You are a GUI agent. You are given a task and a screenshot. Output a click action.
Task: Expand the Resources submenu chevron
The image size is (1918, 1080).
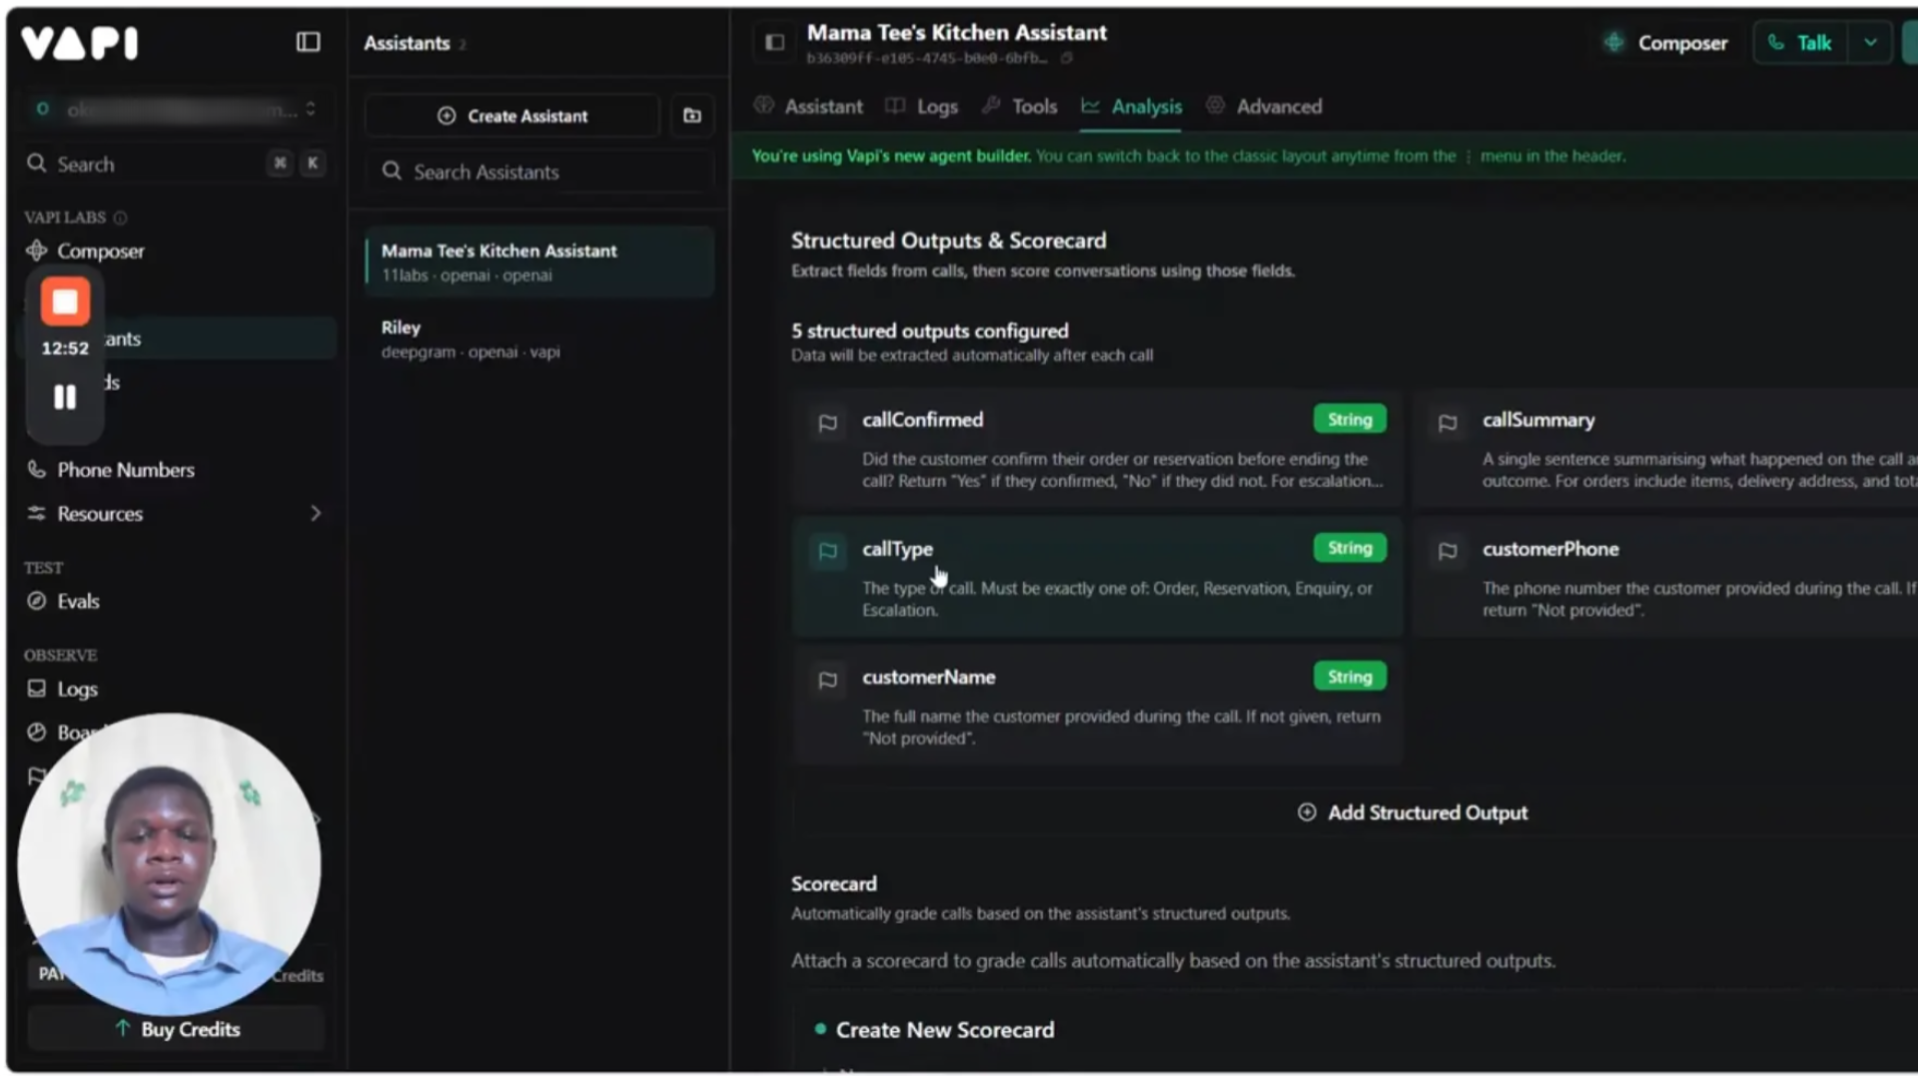tap(315, 514)
